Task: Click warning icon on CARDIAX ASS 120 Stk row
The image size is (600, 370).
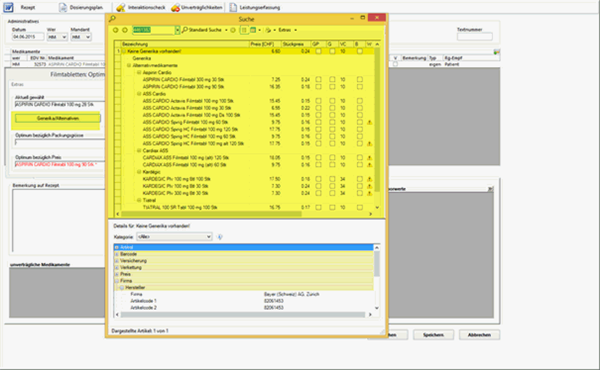Action: pos(370,158)
